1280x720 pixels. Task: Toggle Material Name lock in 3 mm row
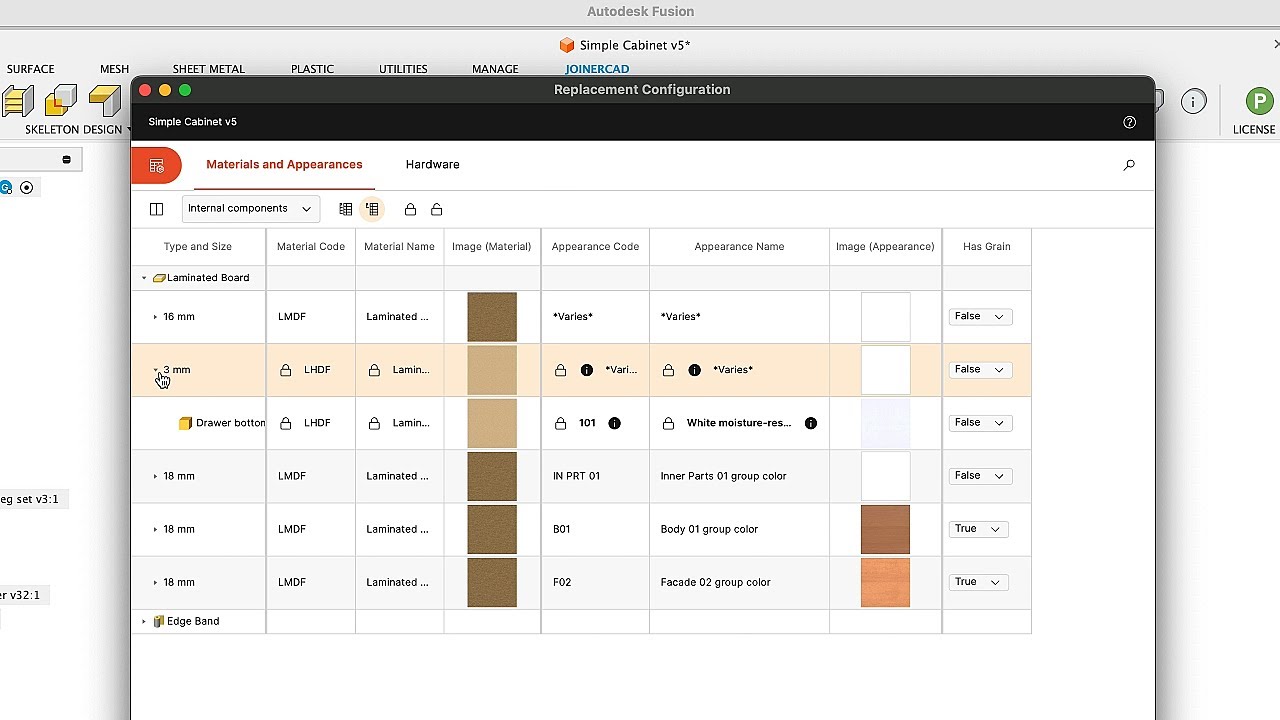[374, 370]
